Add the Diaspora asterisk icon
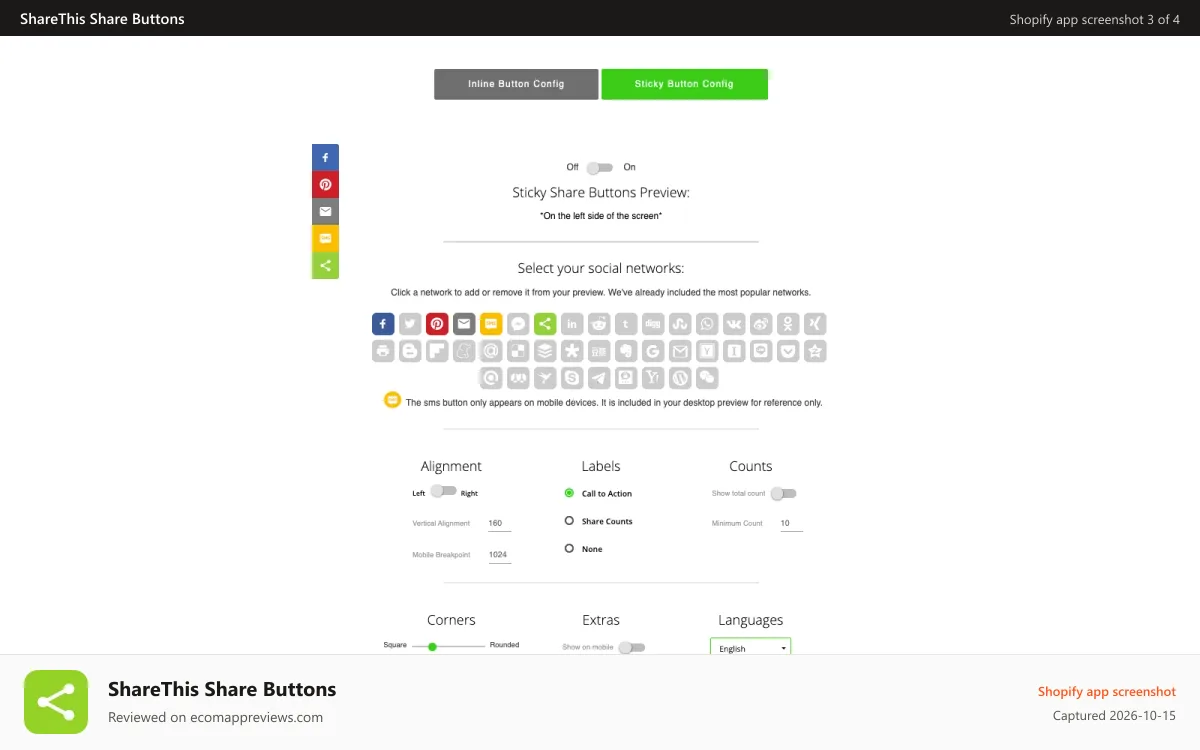1200x750 pixels. pyautogui.click(x=572, y=351)
